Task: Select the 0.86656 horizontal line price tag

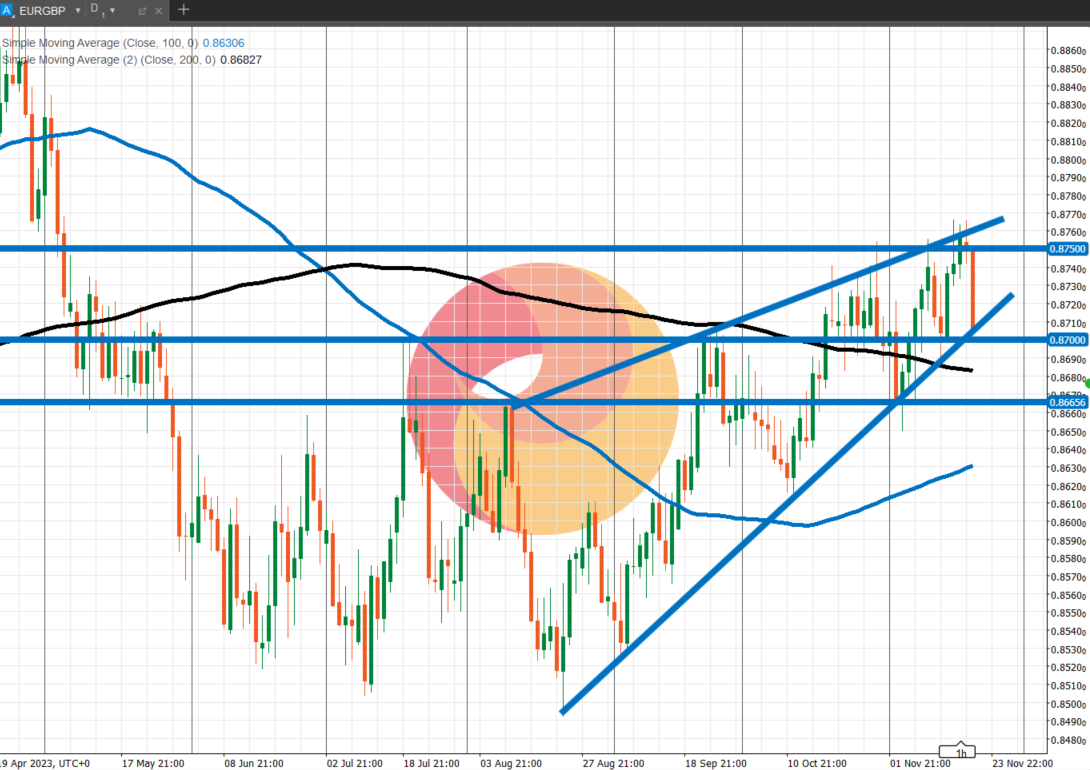Action: pos(1067,402)
